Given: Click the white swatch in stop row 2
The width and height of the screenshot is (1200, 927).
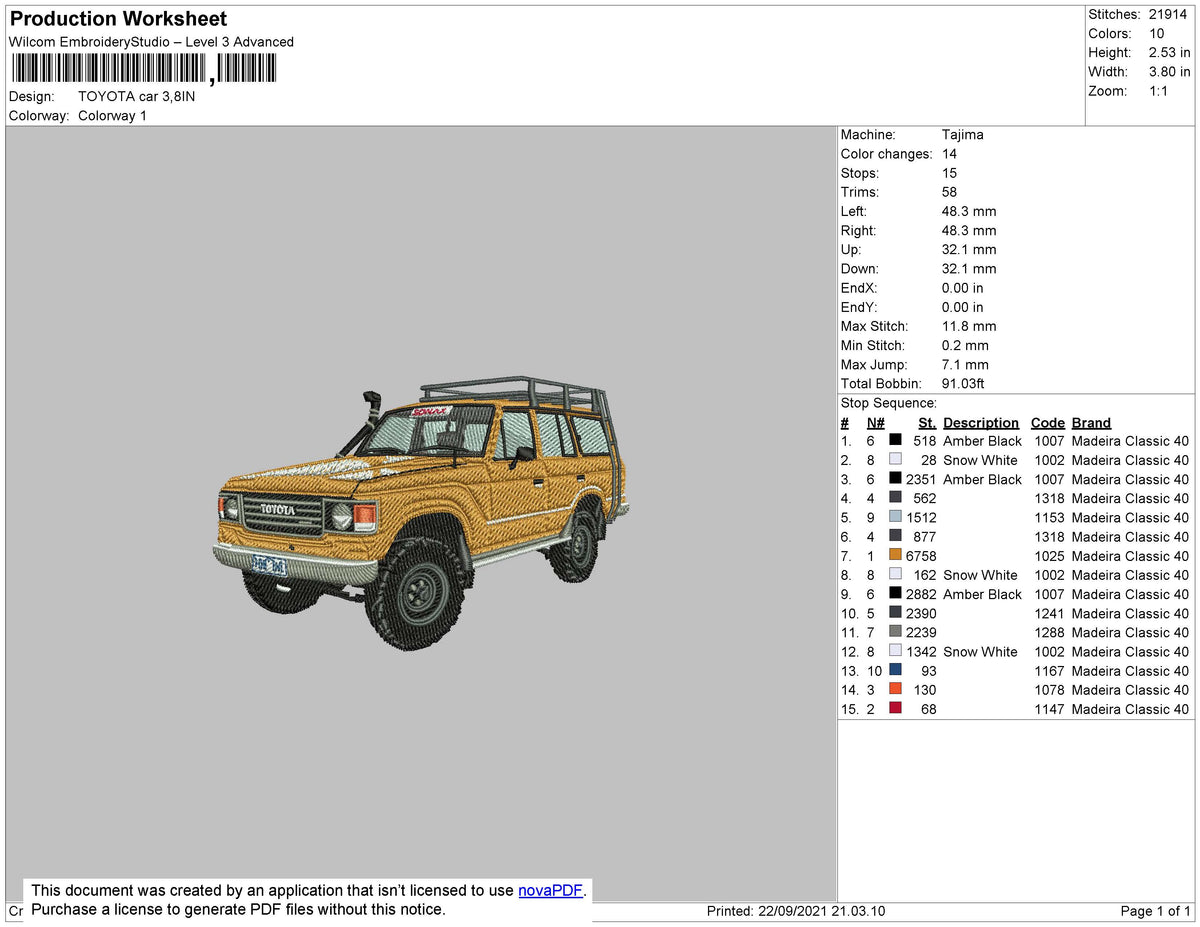Looking at the screenshot, I should (x=895, y=460).
